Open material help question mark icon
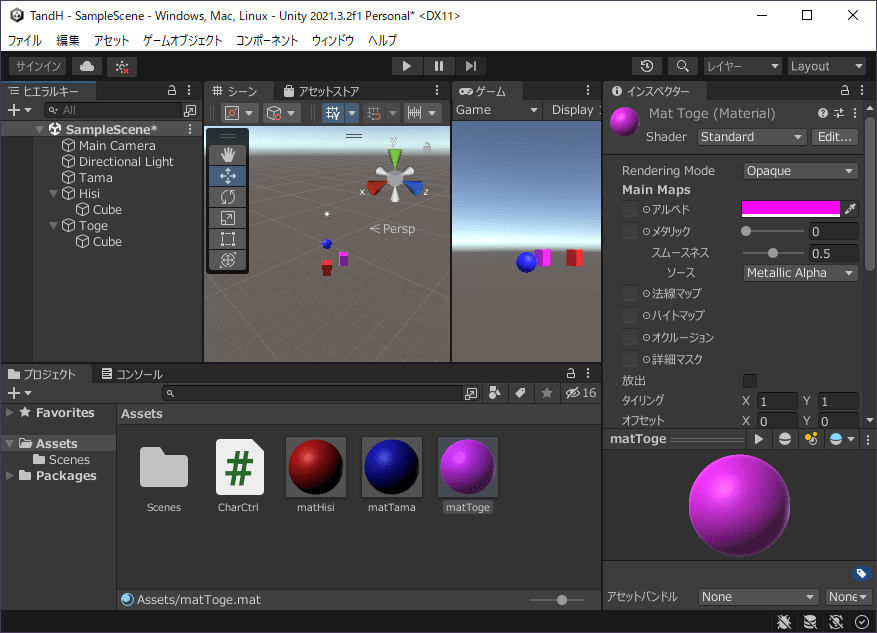The height and width of the screenshot is (633, 877). point(822,114)
